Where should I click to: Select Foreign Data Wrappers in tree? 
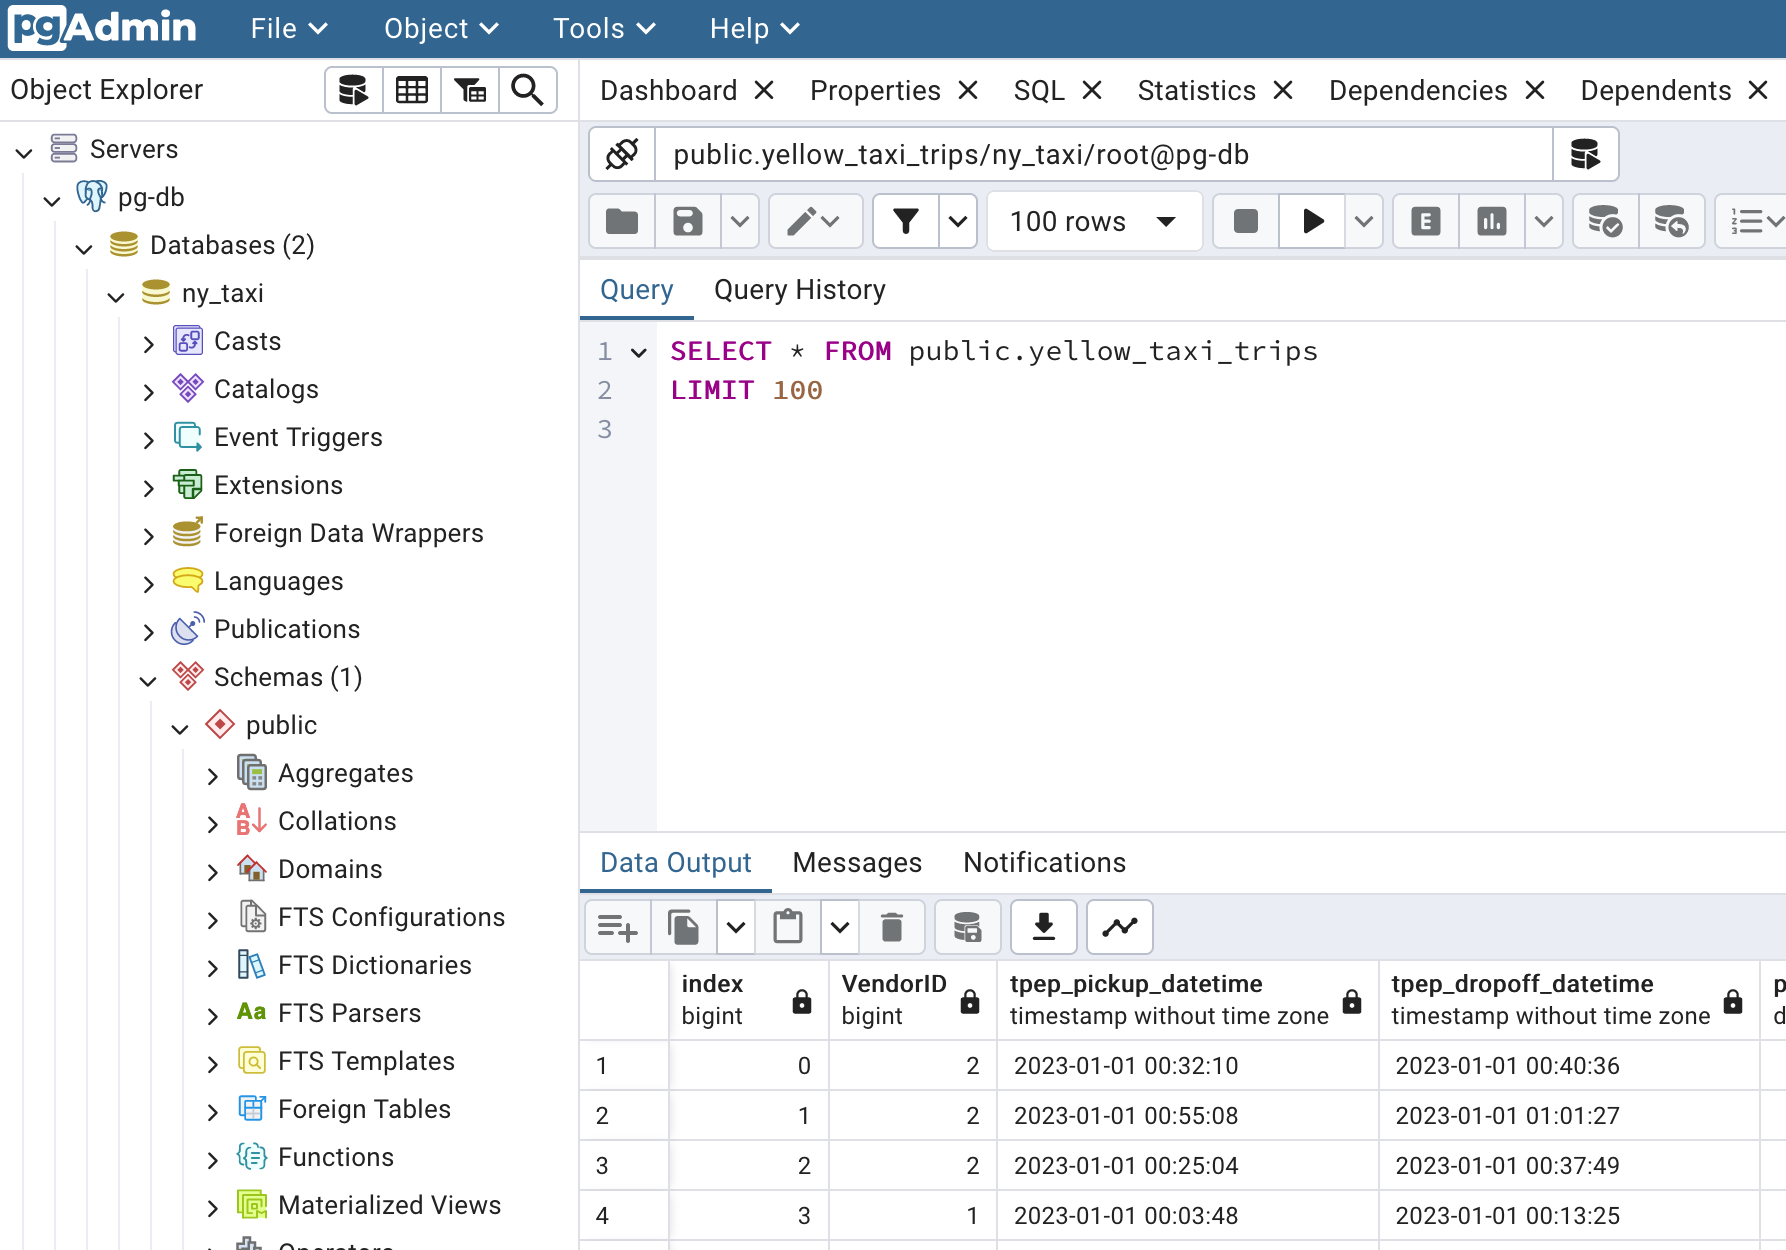348,533
